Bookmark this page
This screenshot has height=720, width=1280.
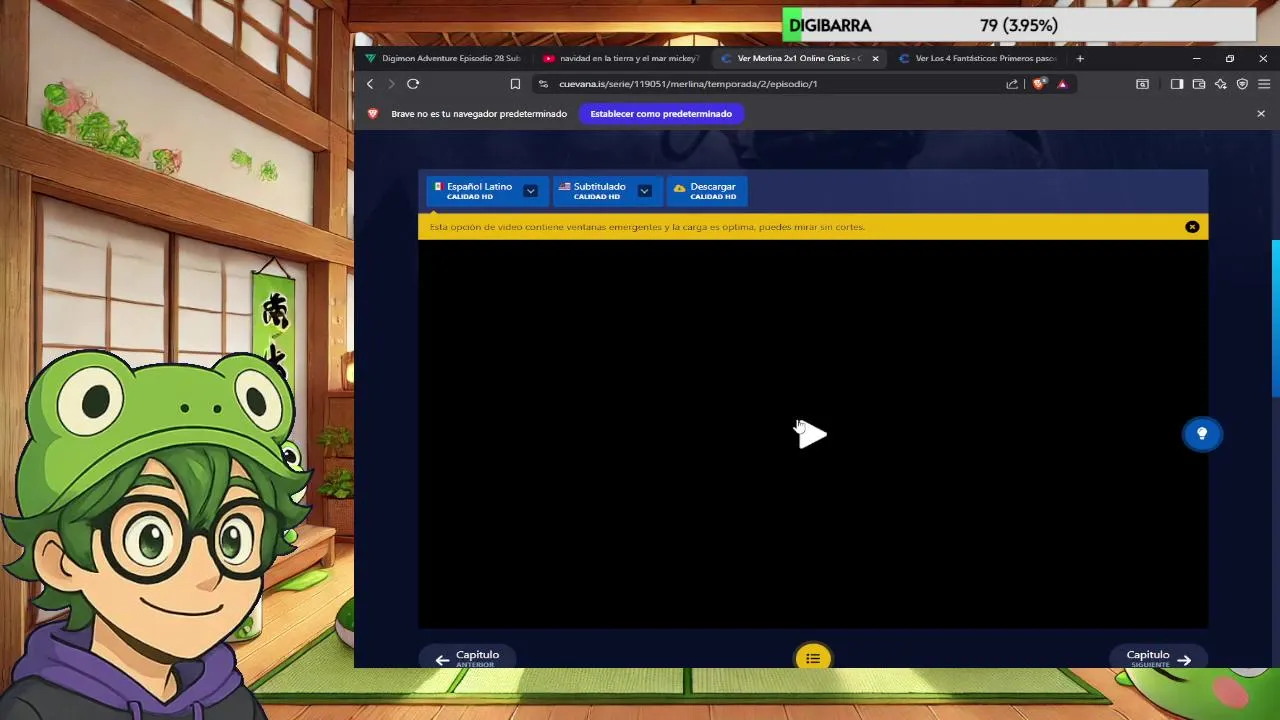click(515, 84)
